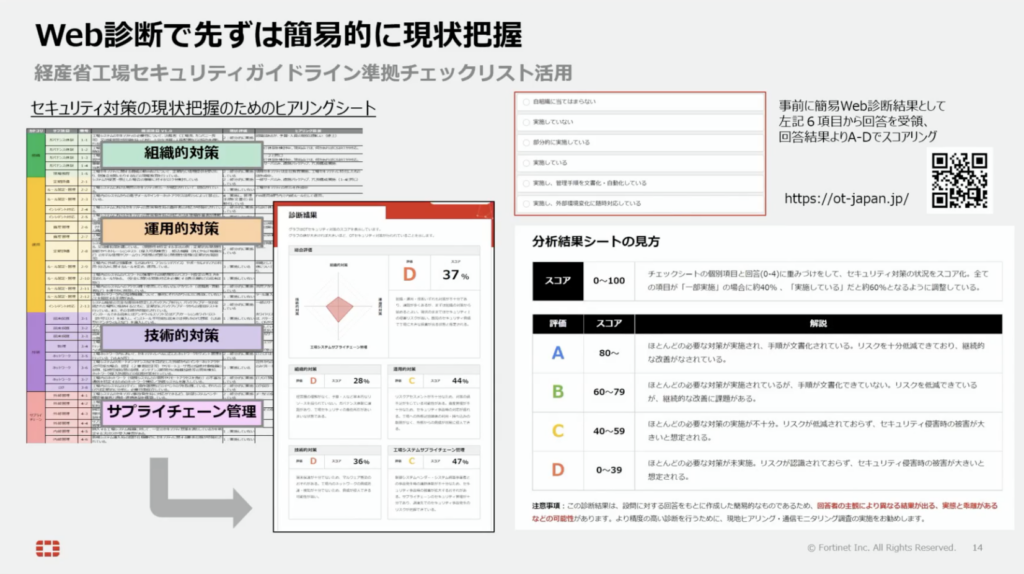
Task: Click the 37% overall score in report
Action: [456, 274]
